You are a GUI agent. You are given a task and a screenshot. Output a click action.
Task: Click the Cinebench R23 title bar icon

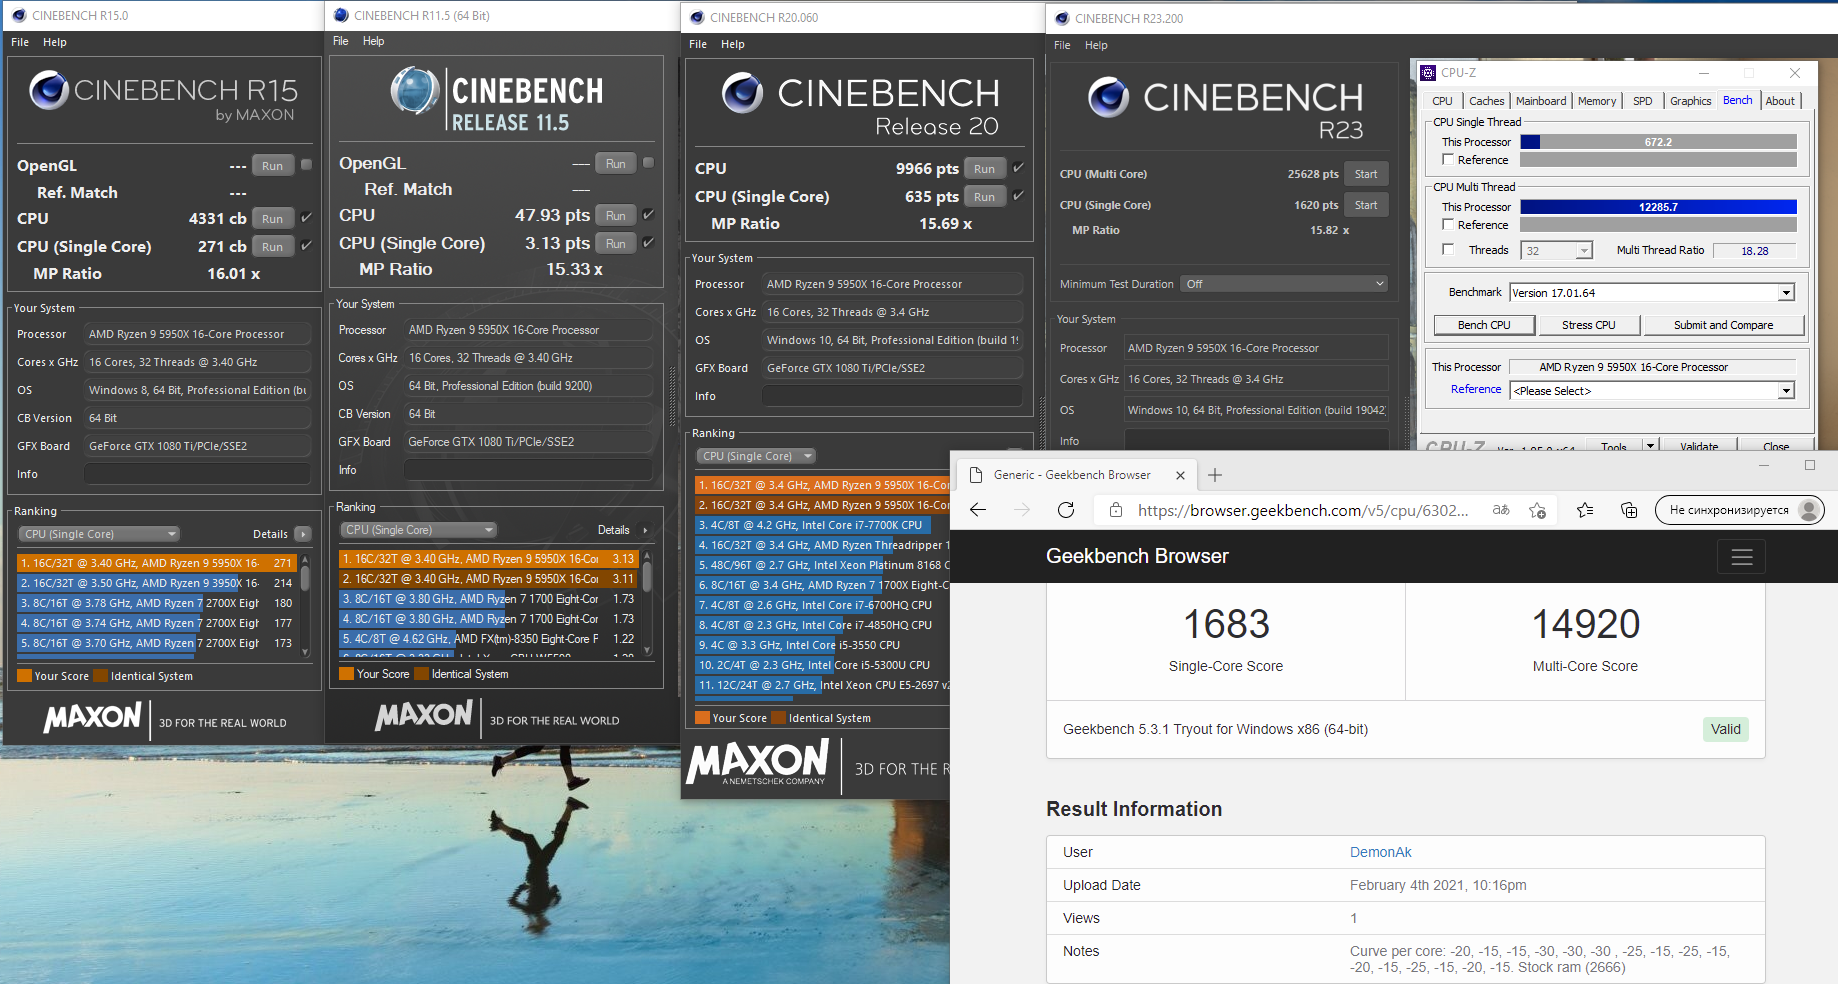tap(1062, 18)
